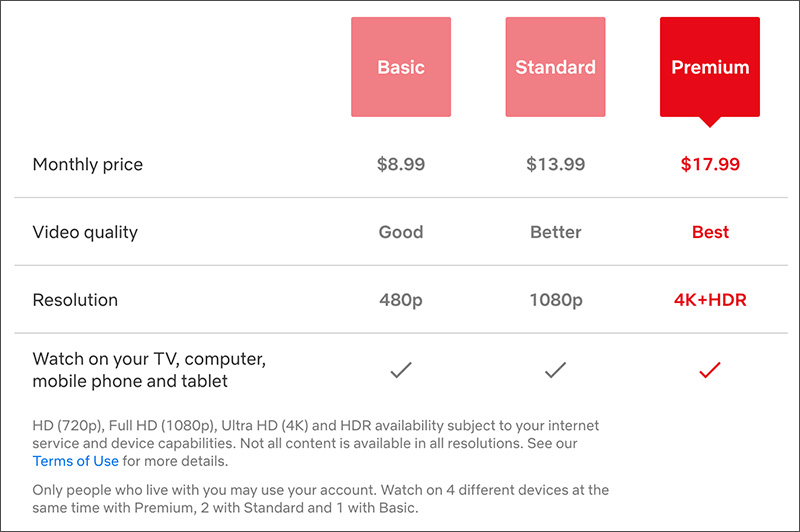Viewport: 800px width, 532px height.
Task: Click the Video quality row label
Action: [85, 233]
